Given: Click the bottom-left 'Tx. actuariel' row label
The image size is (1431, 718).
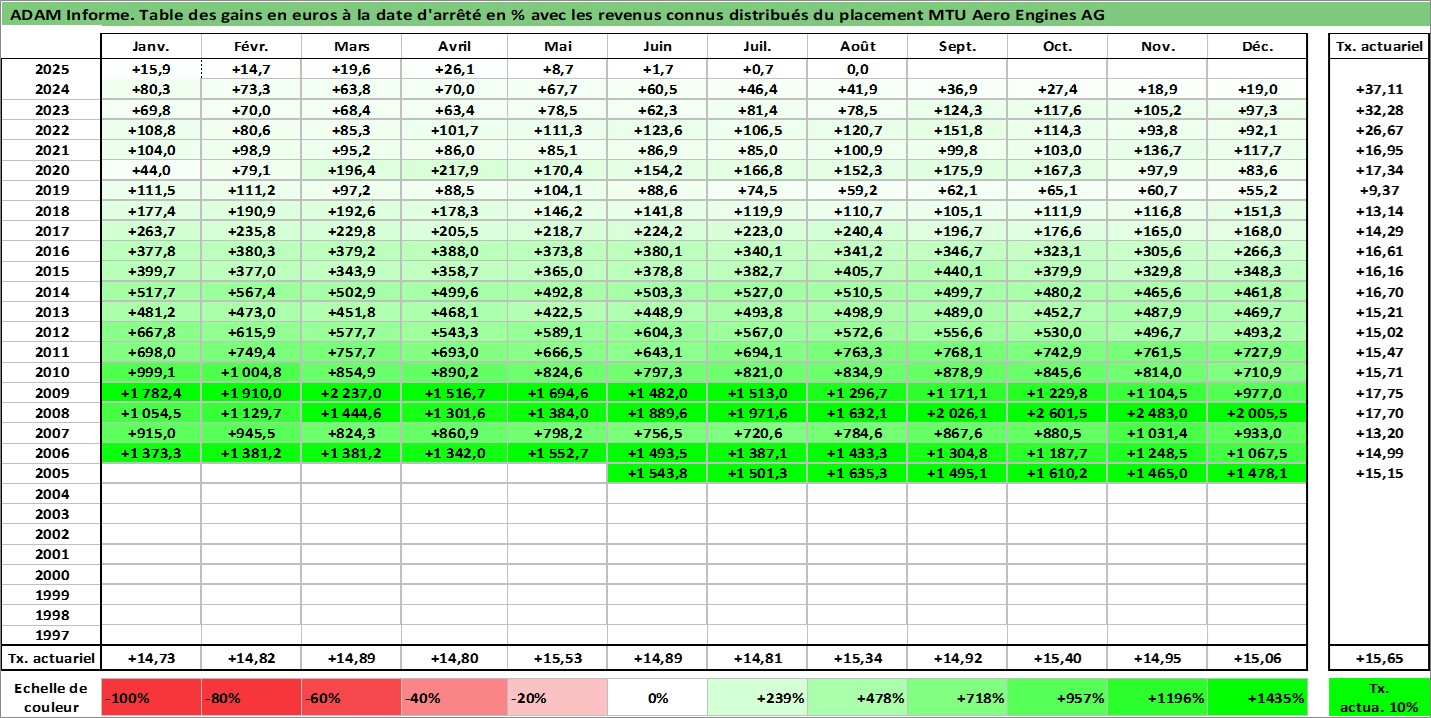Looking at the screenshot, I should pyautogui.click(x=51, y=658).
